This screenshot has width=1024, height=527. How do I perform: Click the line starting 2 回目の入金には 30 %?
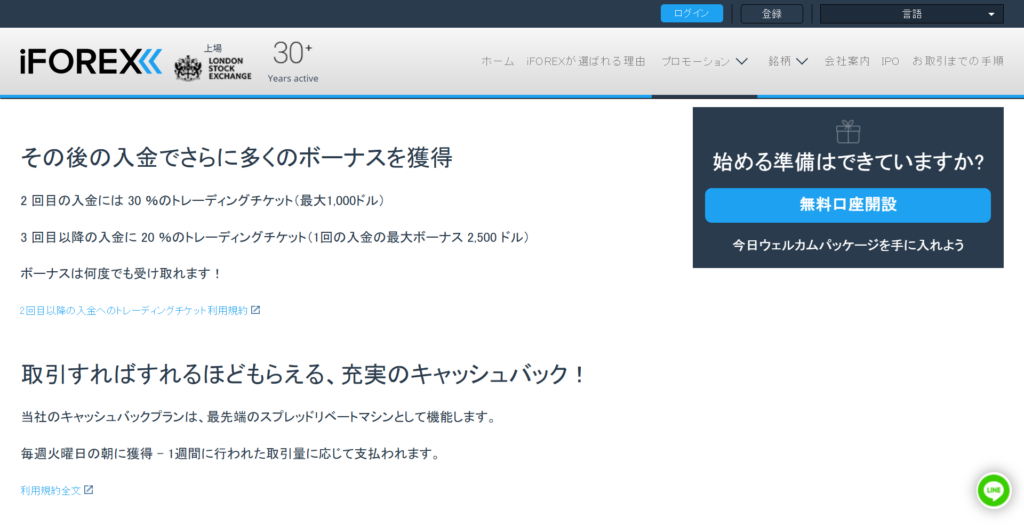coord(202,201)
